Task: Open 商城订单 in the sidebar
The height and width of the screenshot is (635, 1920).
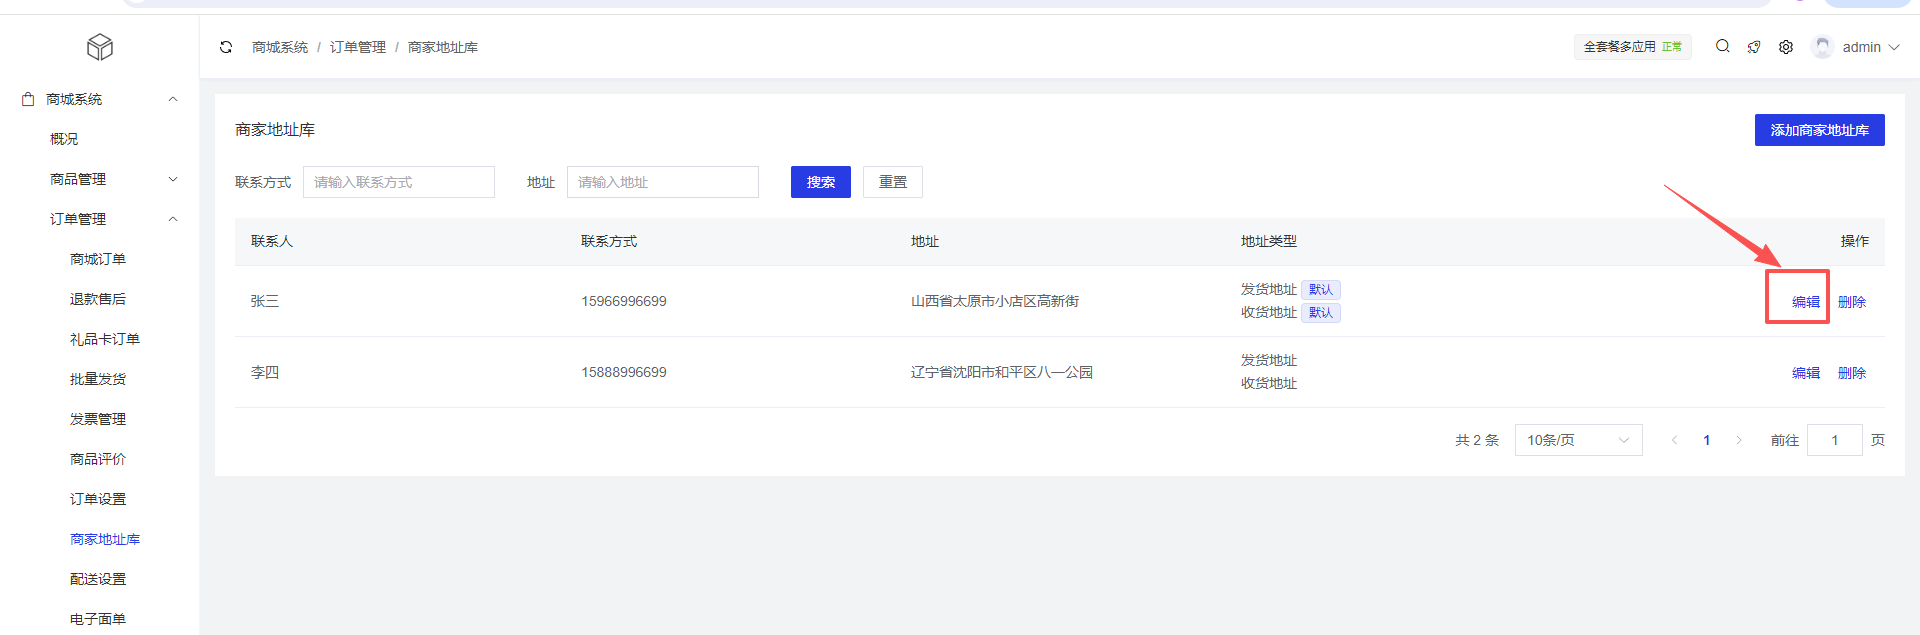Action: tap(98, 259)
